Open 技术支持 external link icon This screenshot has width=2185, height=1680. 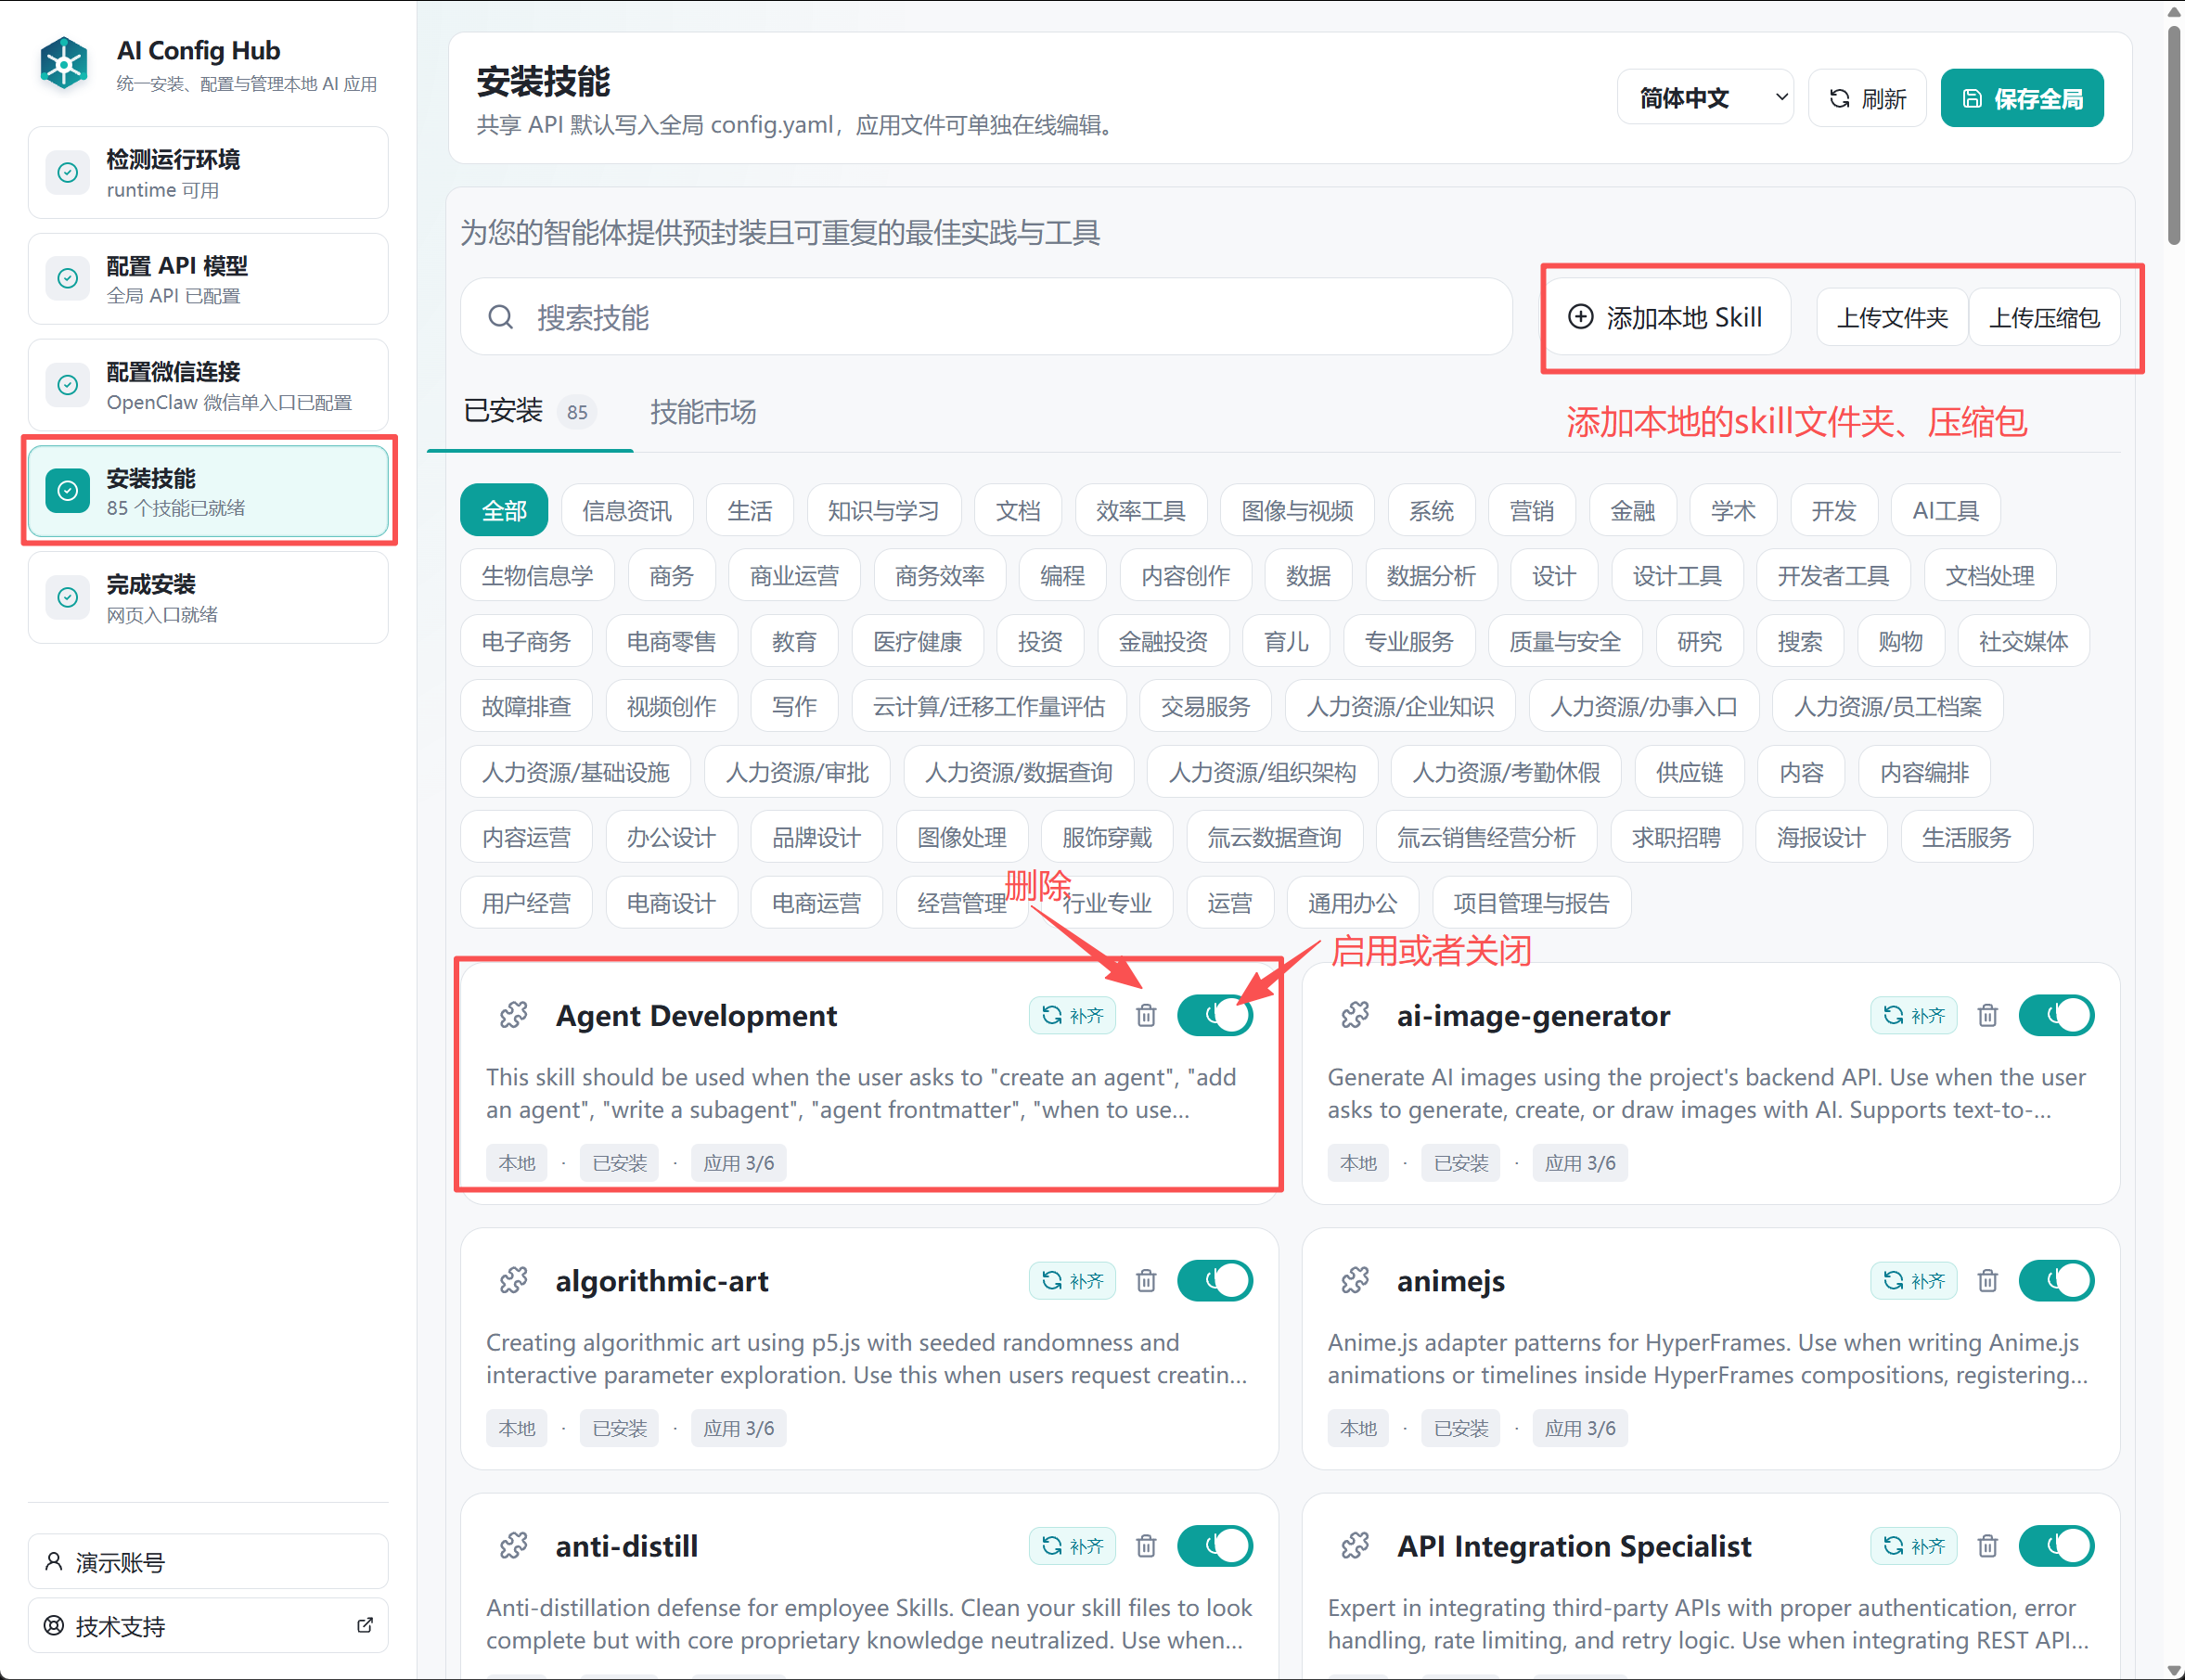[365, 1626]
